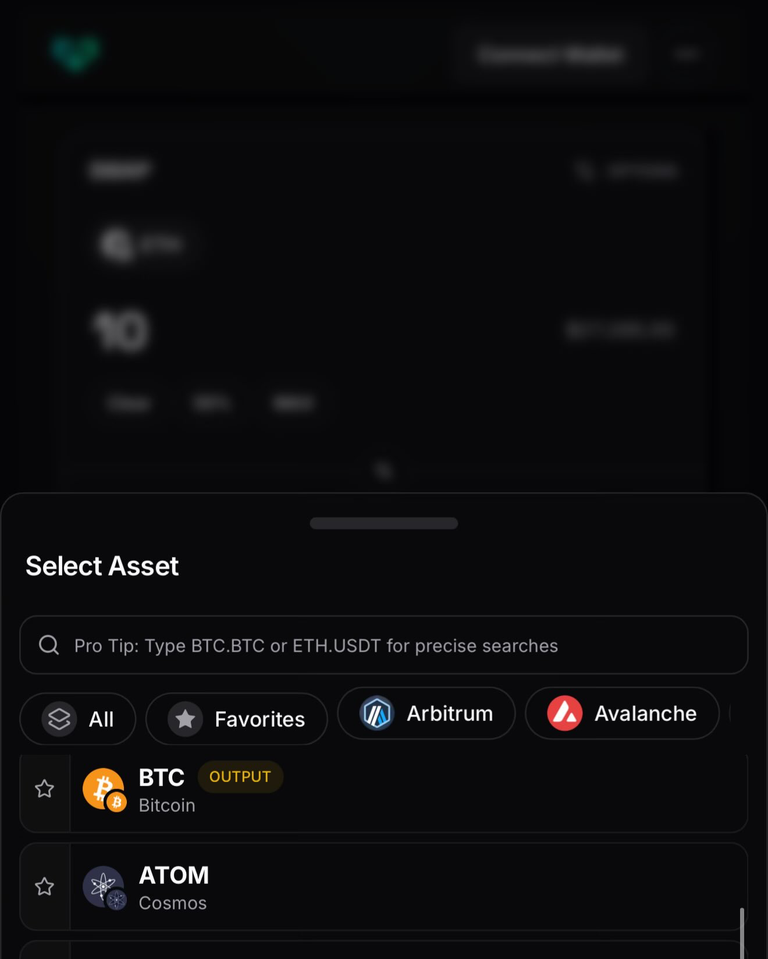Click the OUTPUT badge next to BTC

click(x=240, y=777)
